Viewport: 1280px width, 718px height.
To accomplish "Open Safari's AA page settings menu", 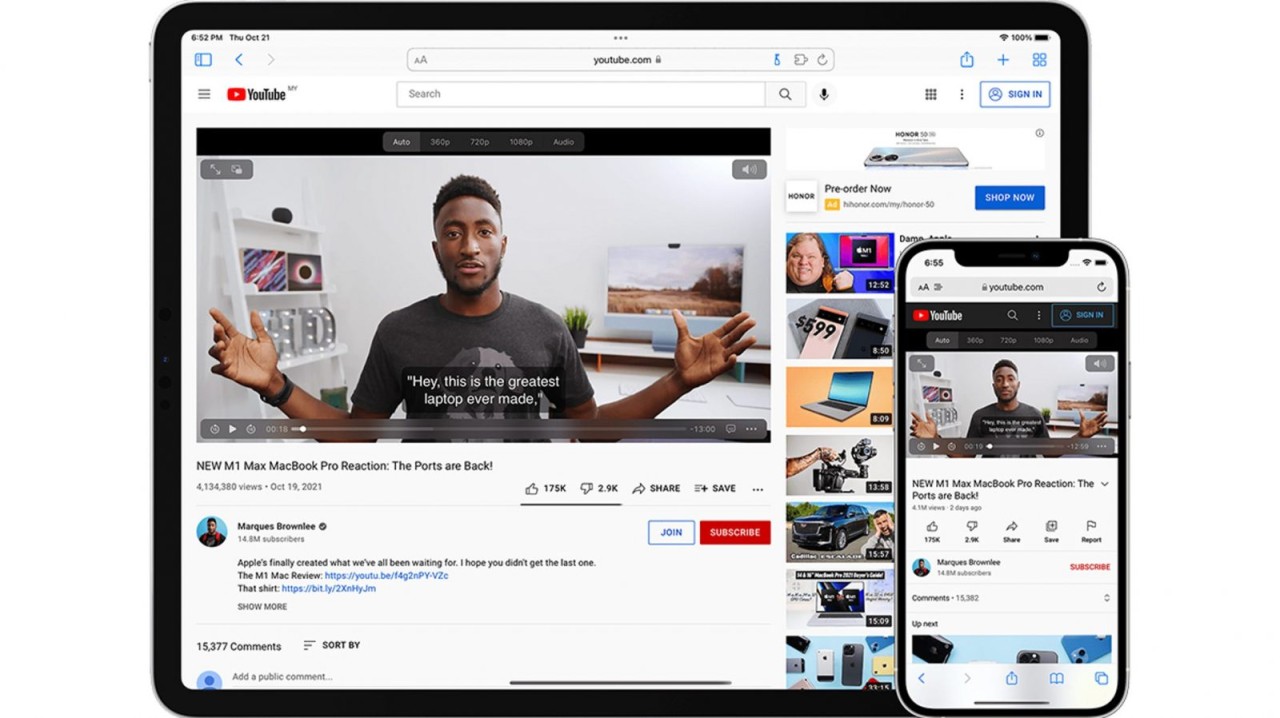I will [x=420, y=59].
